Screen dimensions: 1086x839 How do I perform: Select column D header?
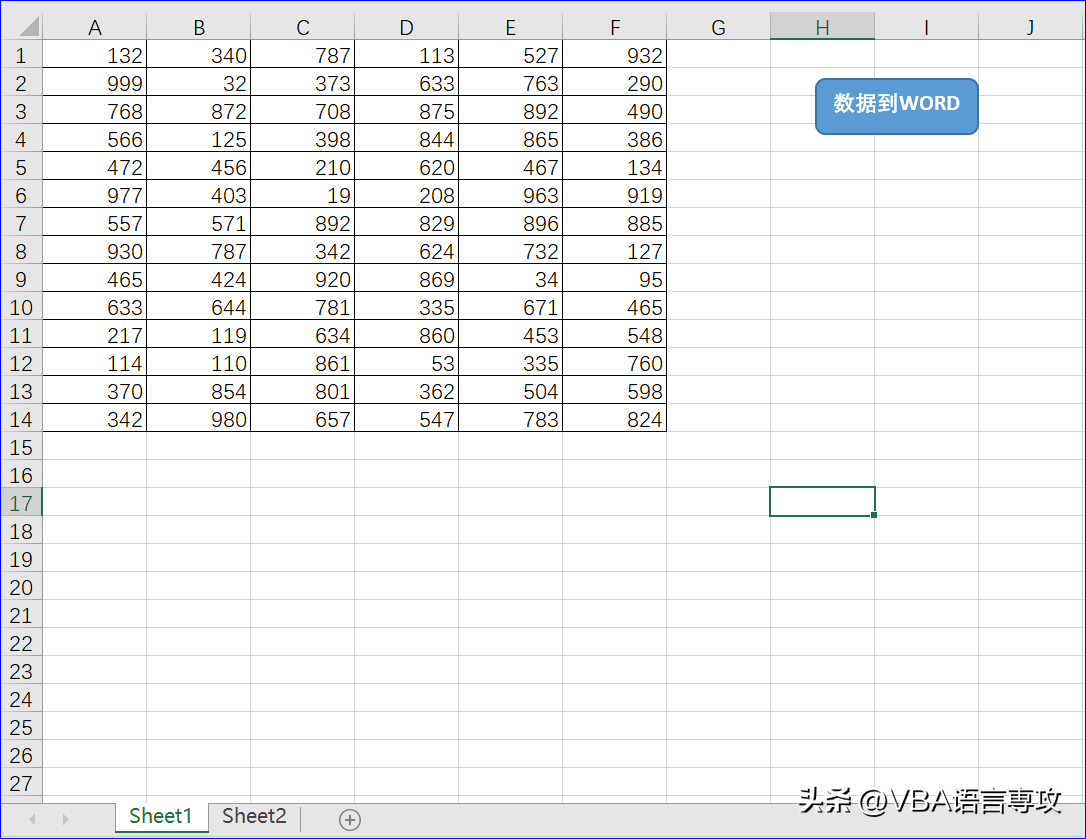tap(407, 27)
